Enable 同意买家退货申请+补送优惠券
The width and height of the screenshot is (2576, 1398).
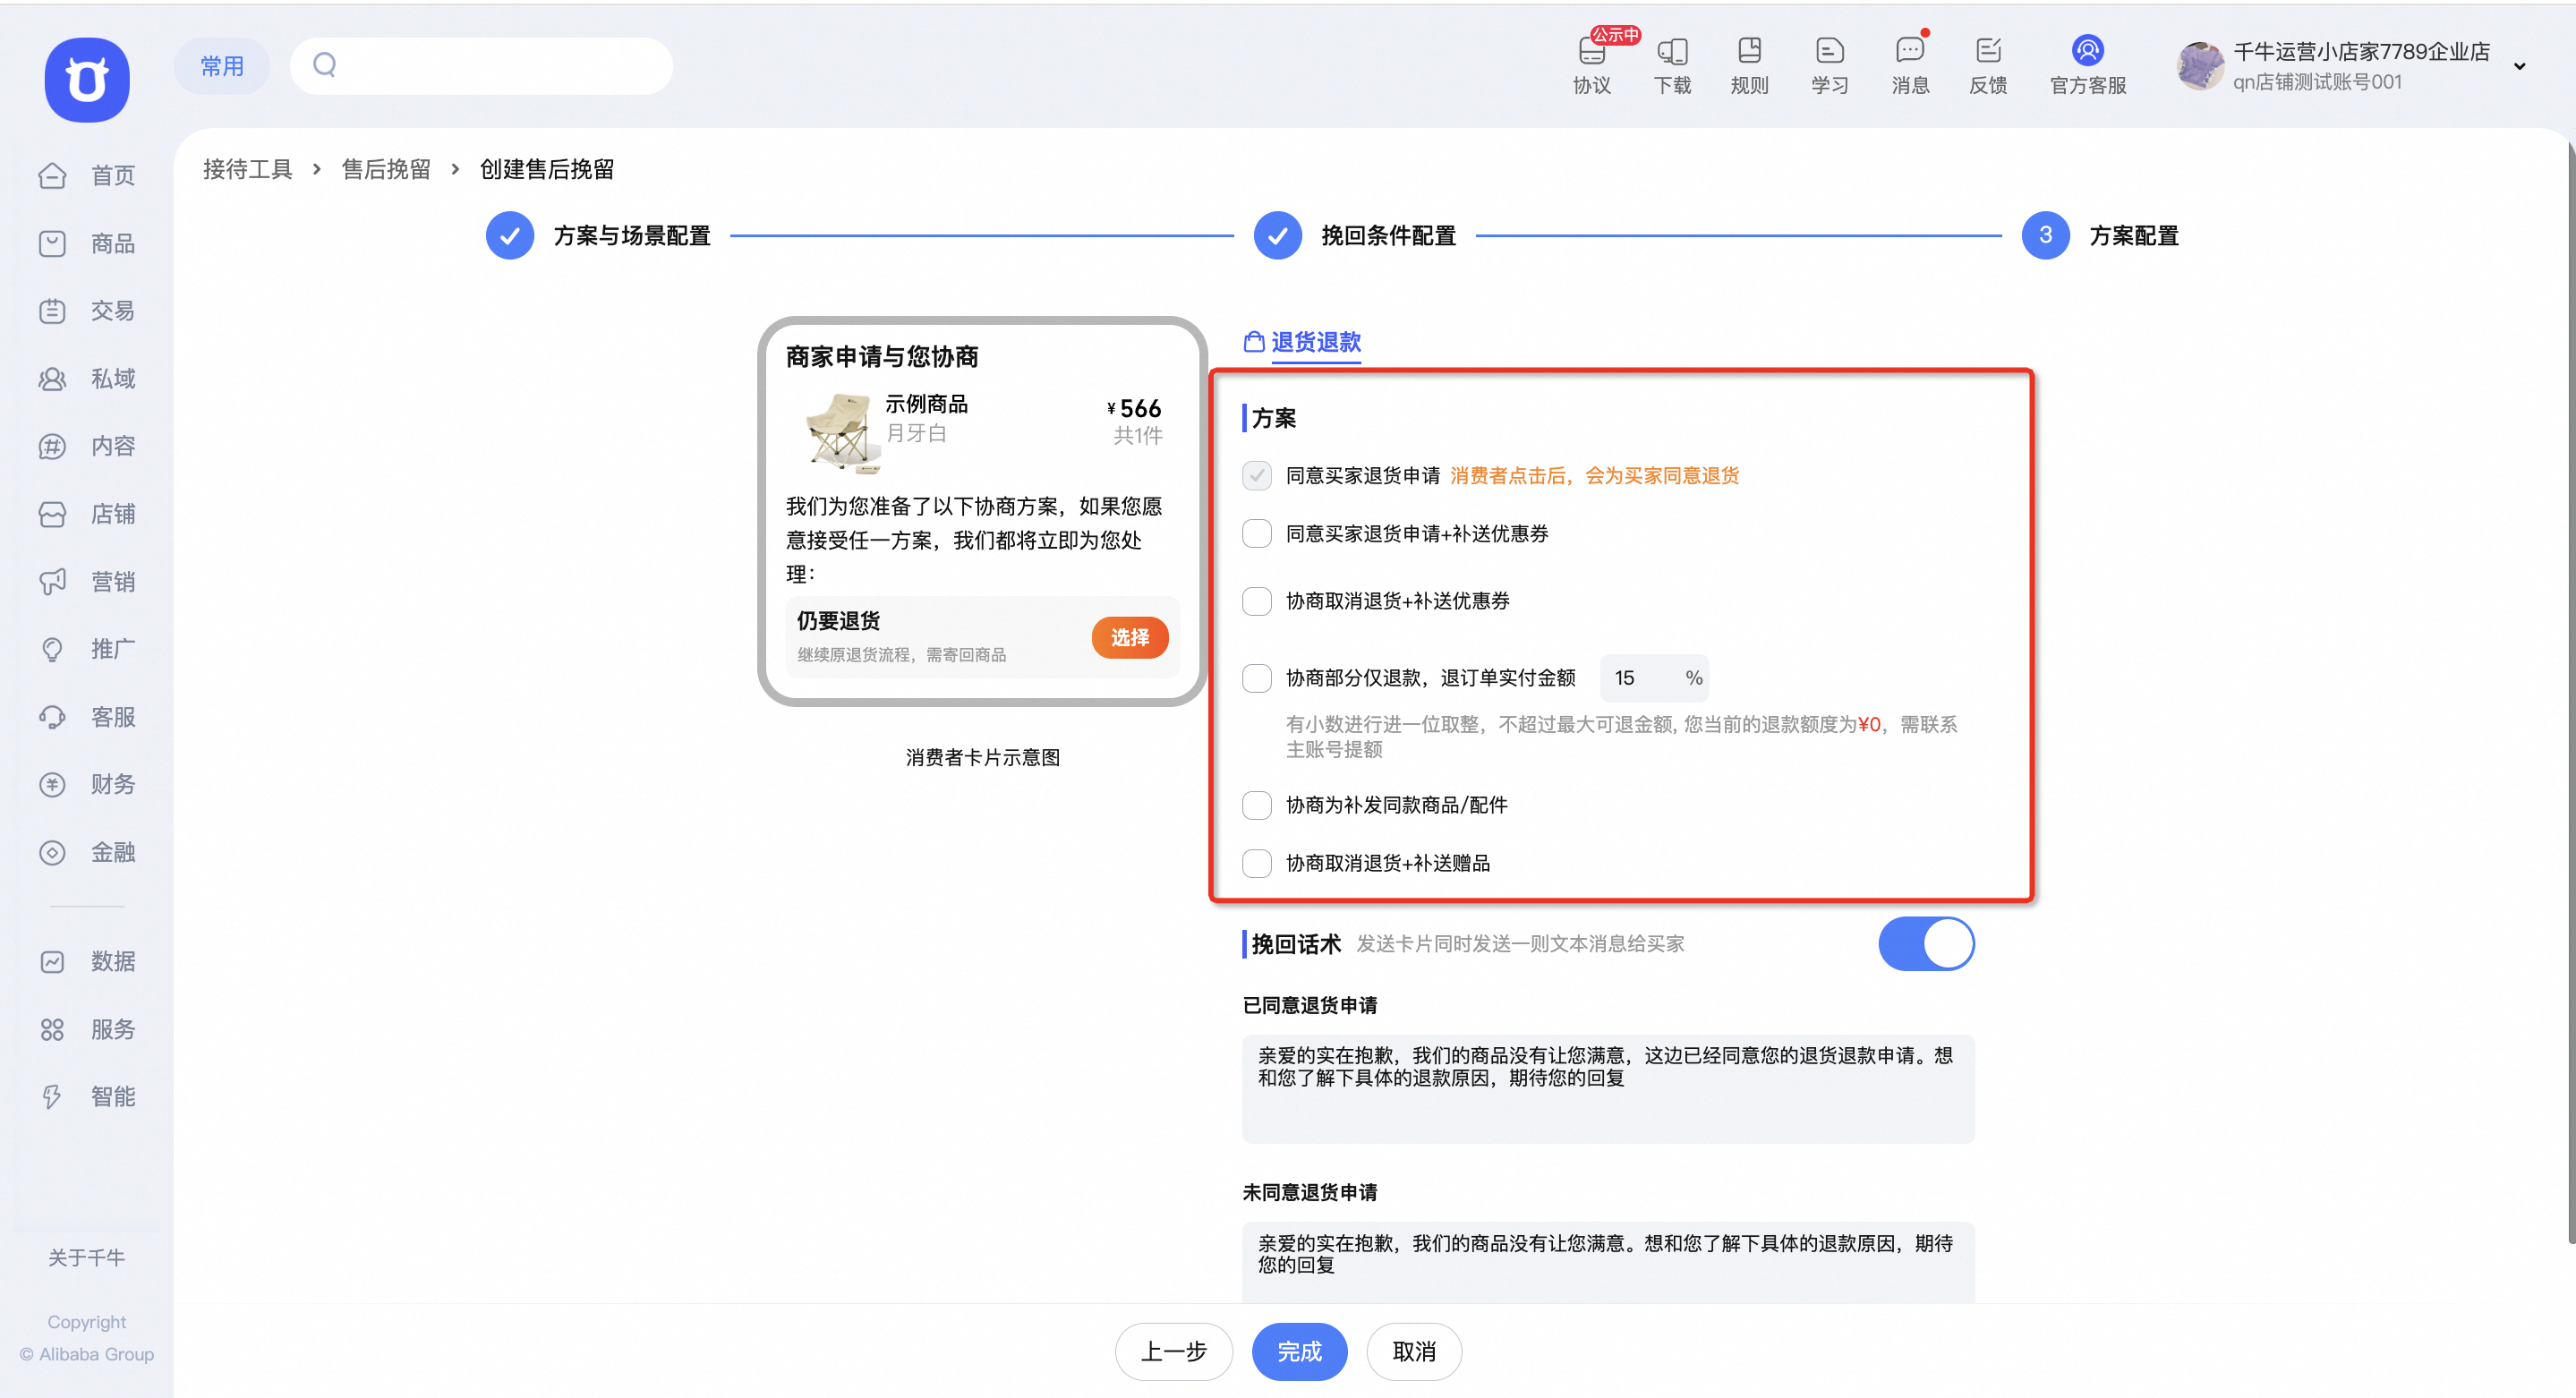(x=1256, y=533)
